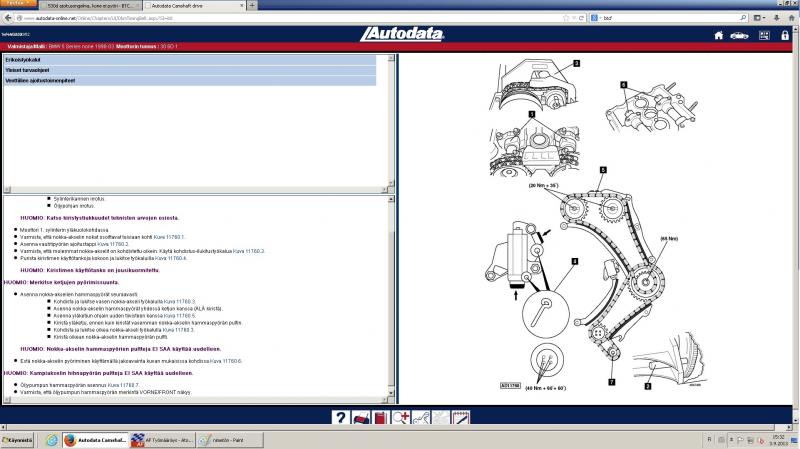
Task: Open the Kuva 11760.7 link
Action: tap(123, 384)
